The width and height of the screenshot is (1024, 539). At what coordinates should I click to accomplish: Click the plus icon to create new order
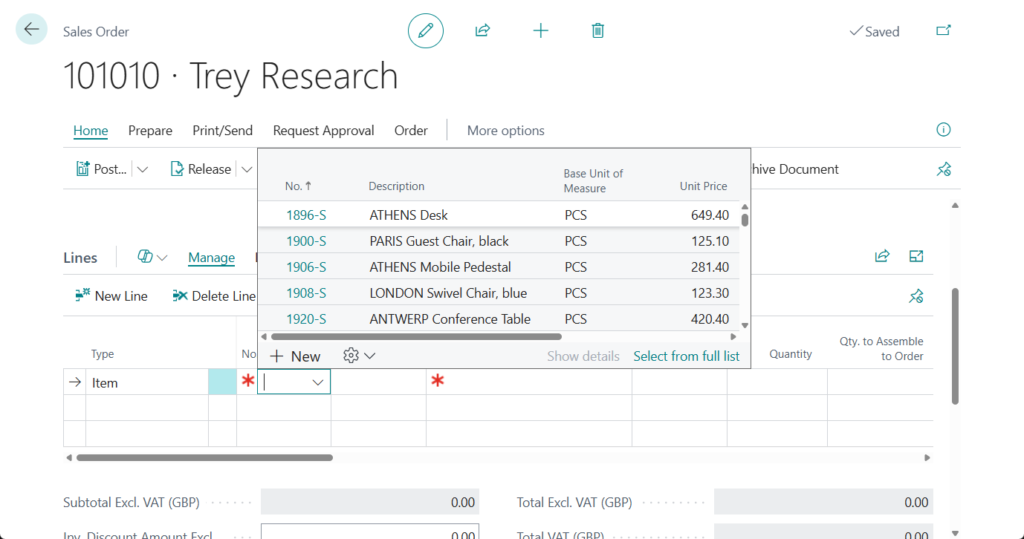(540, 31)
